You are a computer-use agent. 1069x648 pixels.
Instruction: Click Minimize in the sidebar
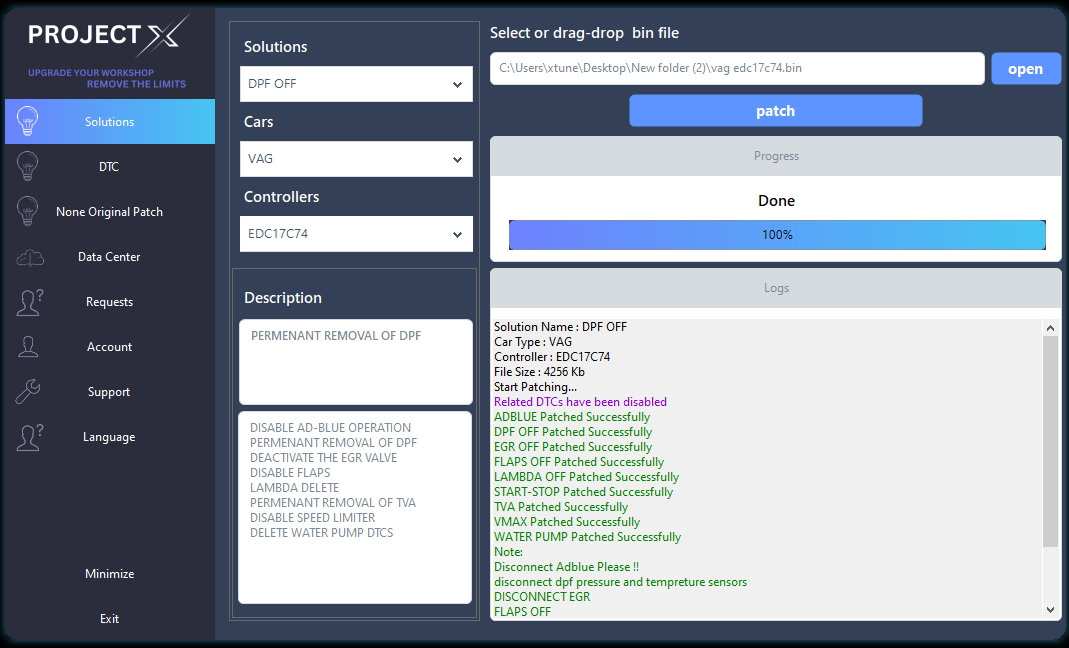110,574
